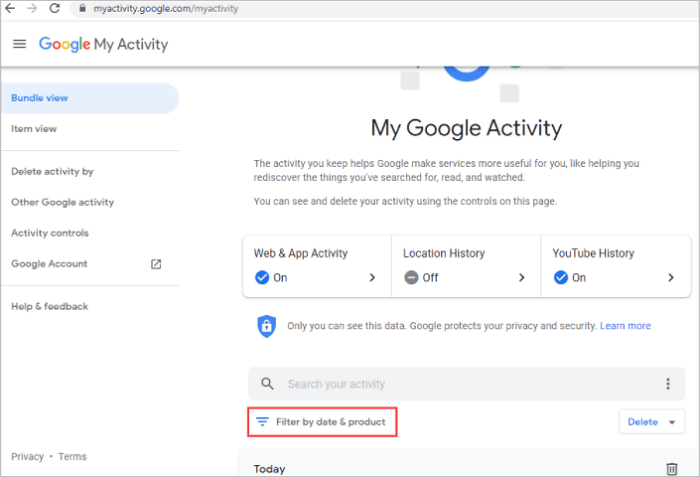Click the privacy shield lock icon

click(x=266, y=326)
